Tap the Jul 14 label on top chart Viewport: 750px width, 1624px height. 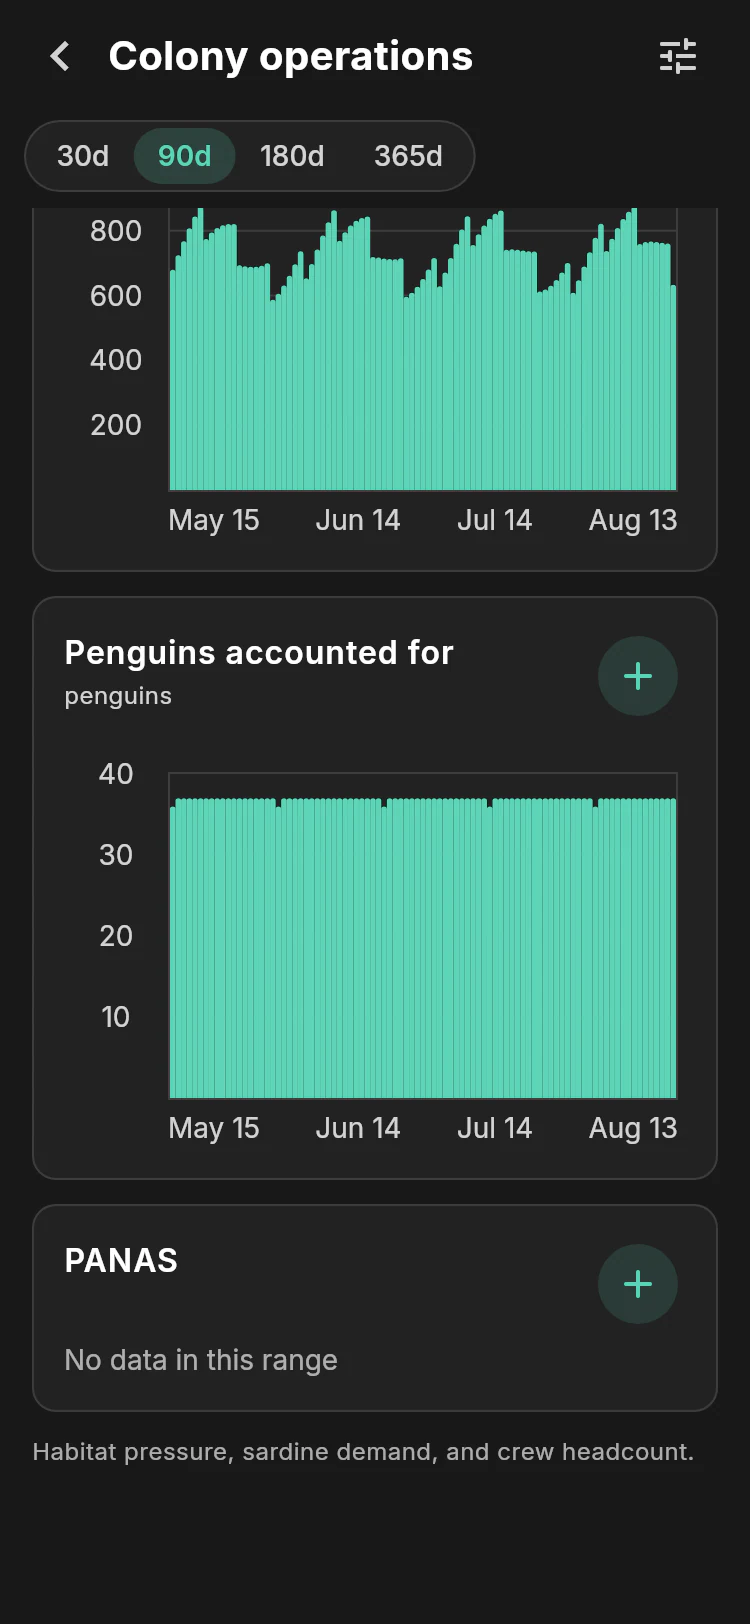[494, 520]
